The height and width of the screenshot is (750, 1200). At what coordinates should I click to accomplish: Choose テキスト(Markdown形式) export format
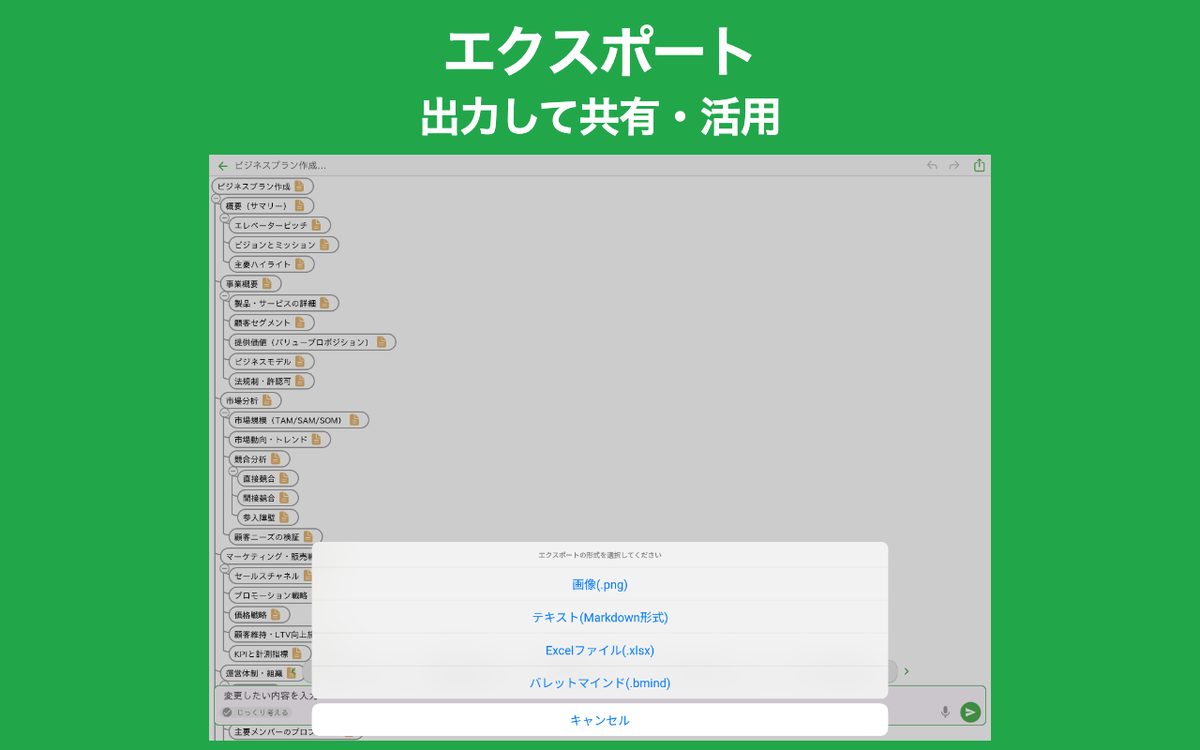(x=600, y=617)
